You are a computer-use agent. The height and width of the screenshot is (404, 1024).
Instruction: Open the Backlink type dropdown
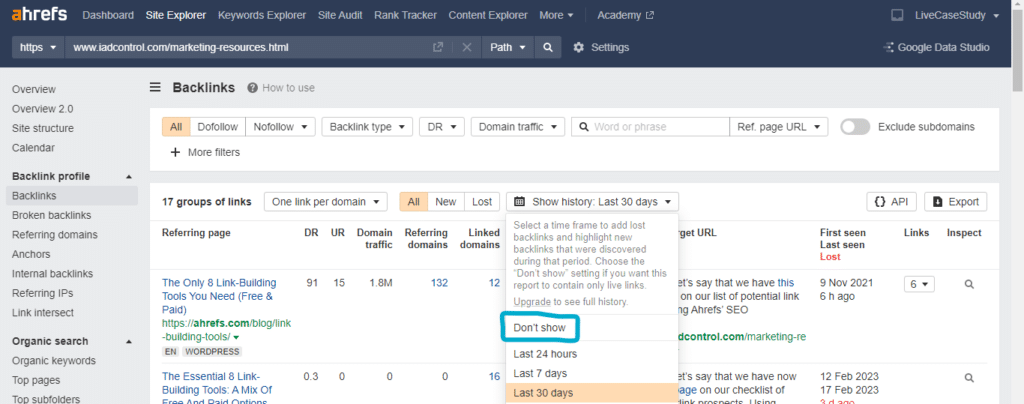(x=367, y=127)
